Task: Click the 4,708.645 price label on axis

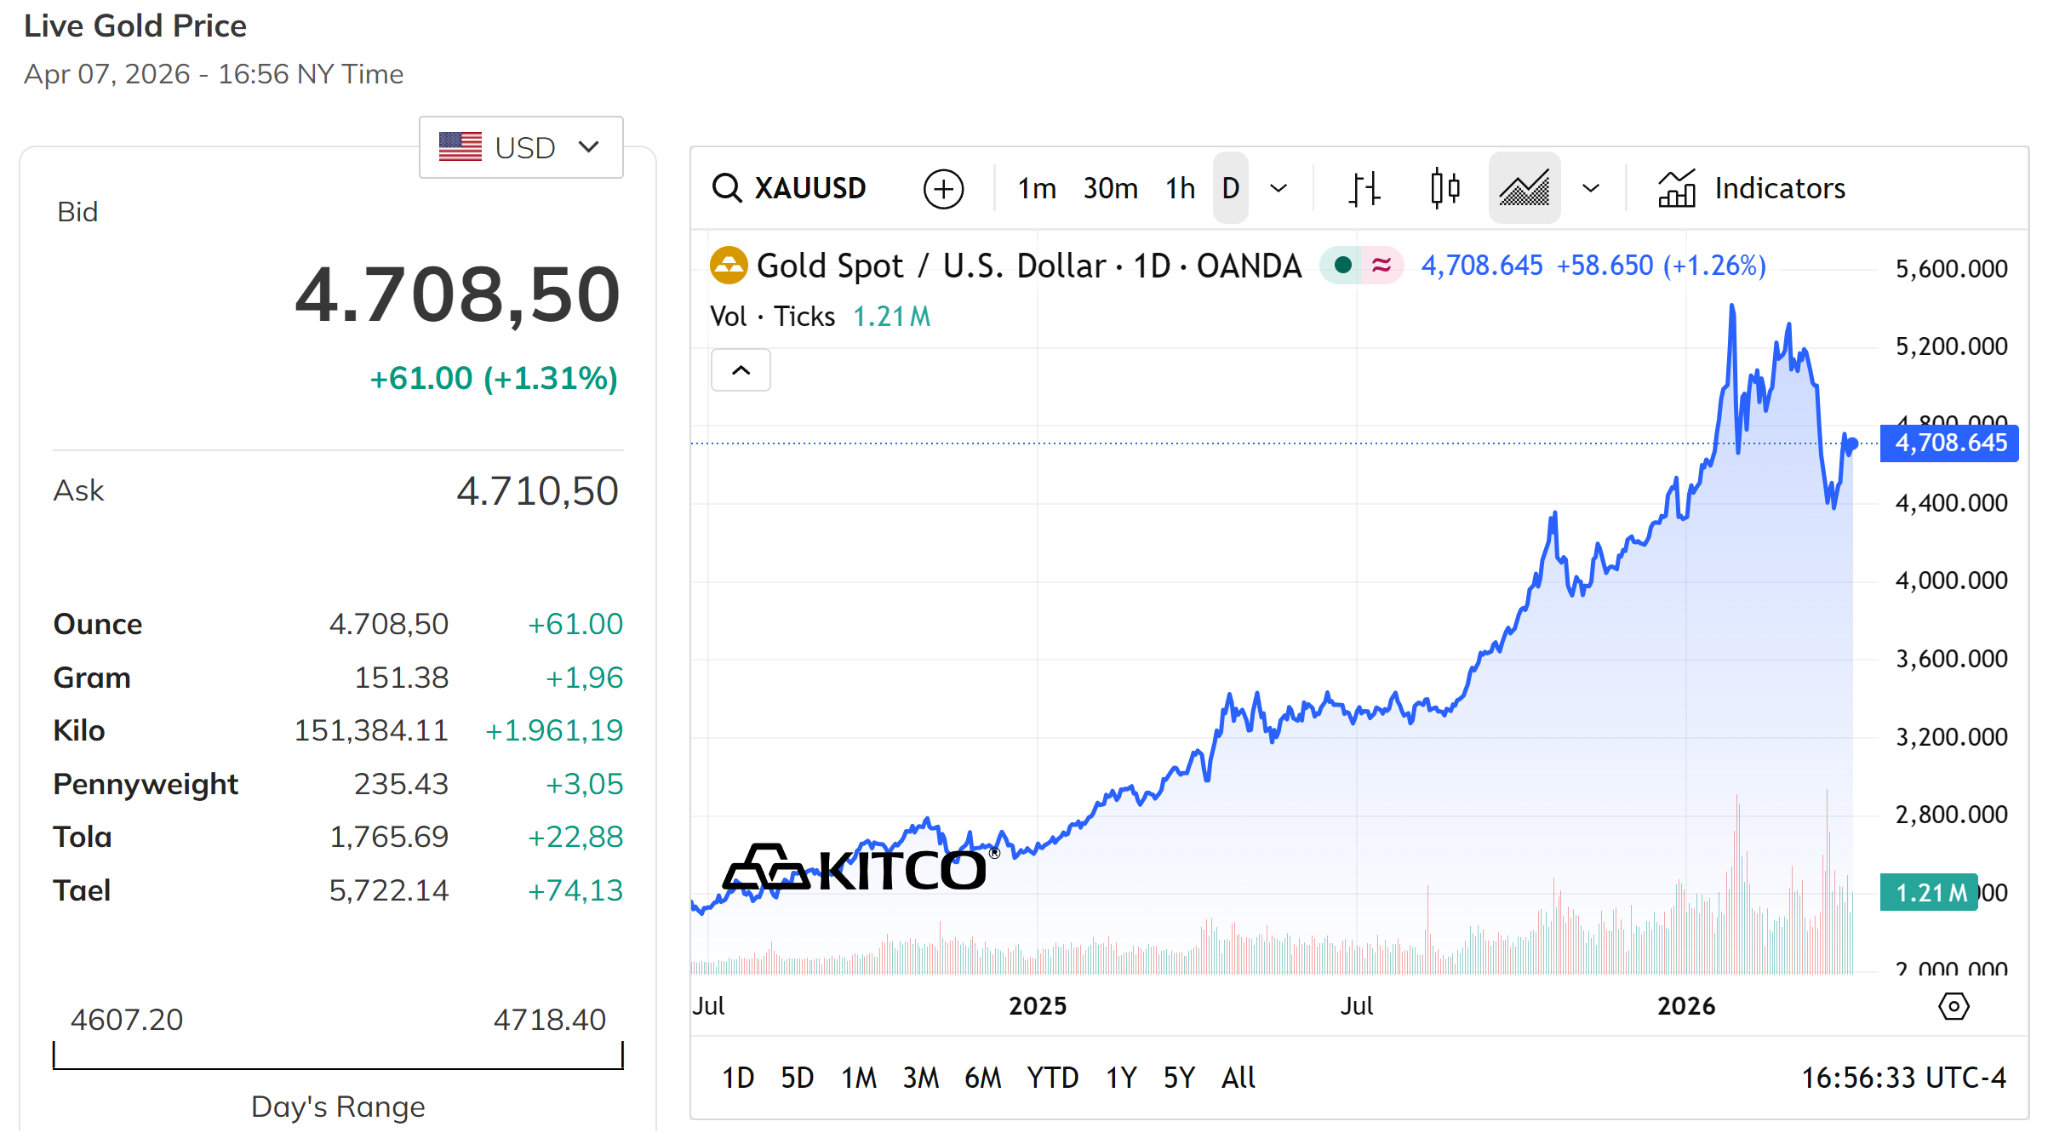Action: [1949, 443]
